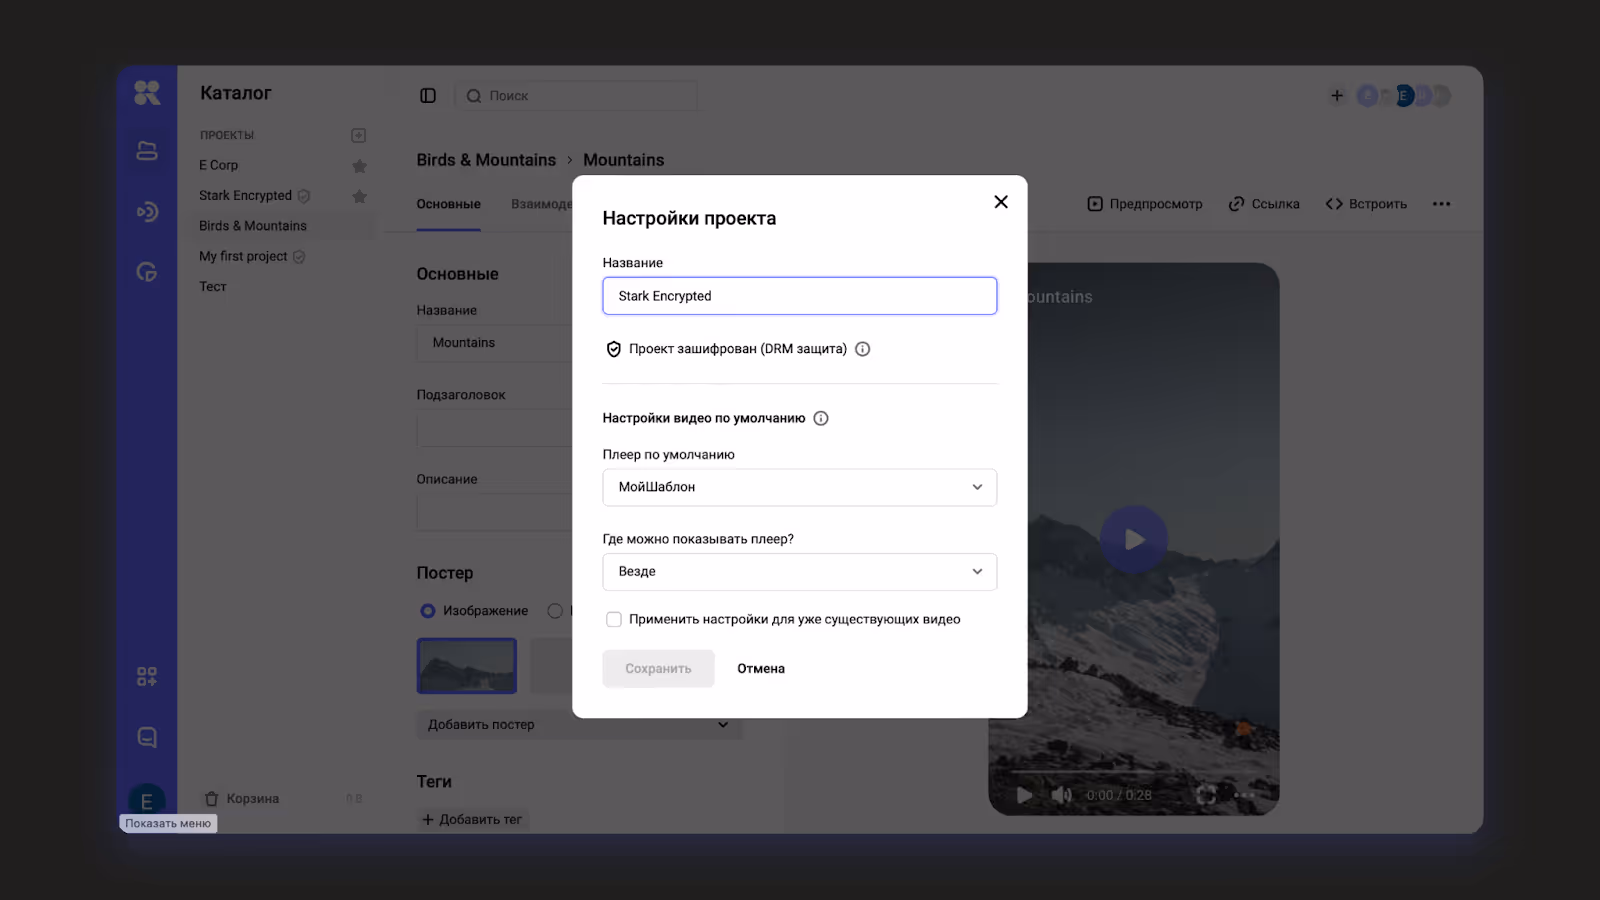This screenshot has width=1600, height=900.
Task: Select the second poster radio option
Action: tap(555, 611)
